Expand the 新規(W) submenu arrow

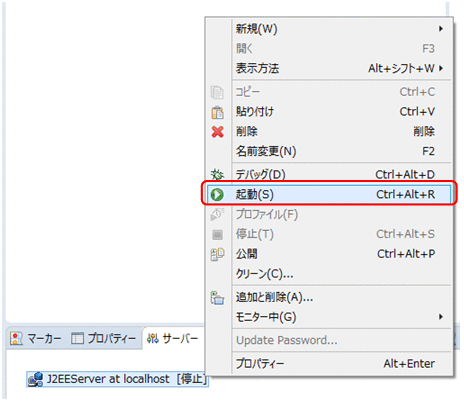click(x=441, y=29)
